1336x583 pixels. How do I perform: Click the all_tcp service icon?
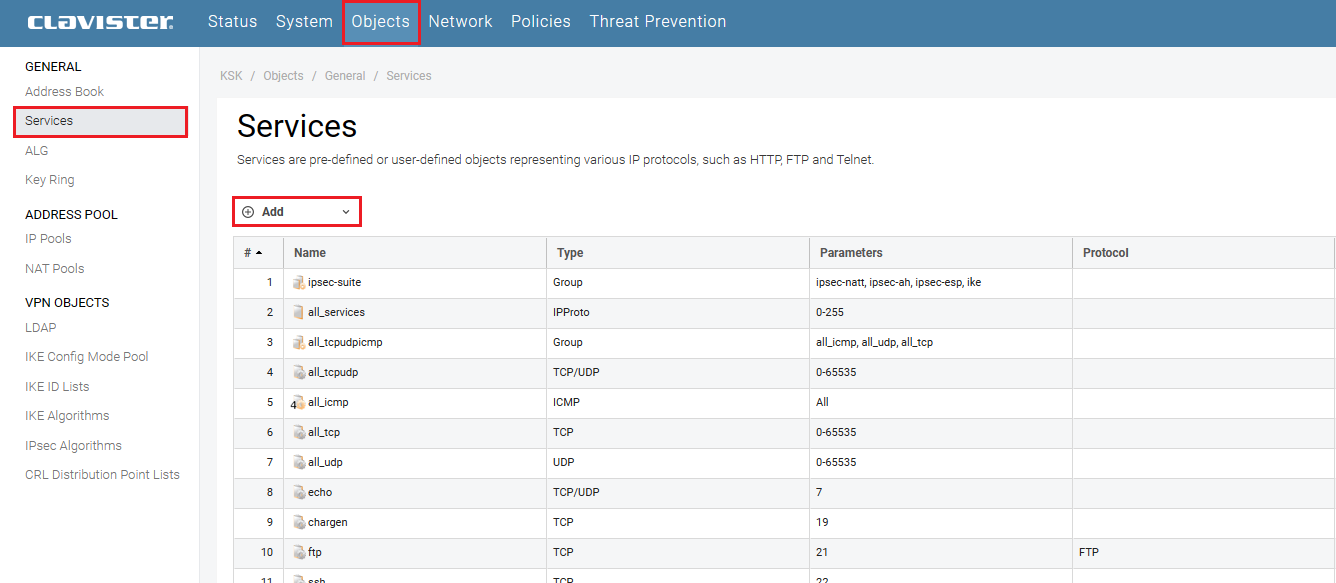[299, 433]
